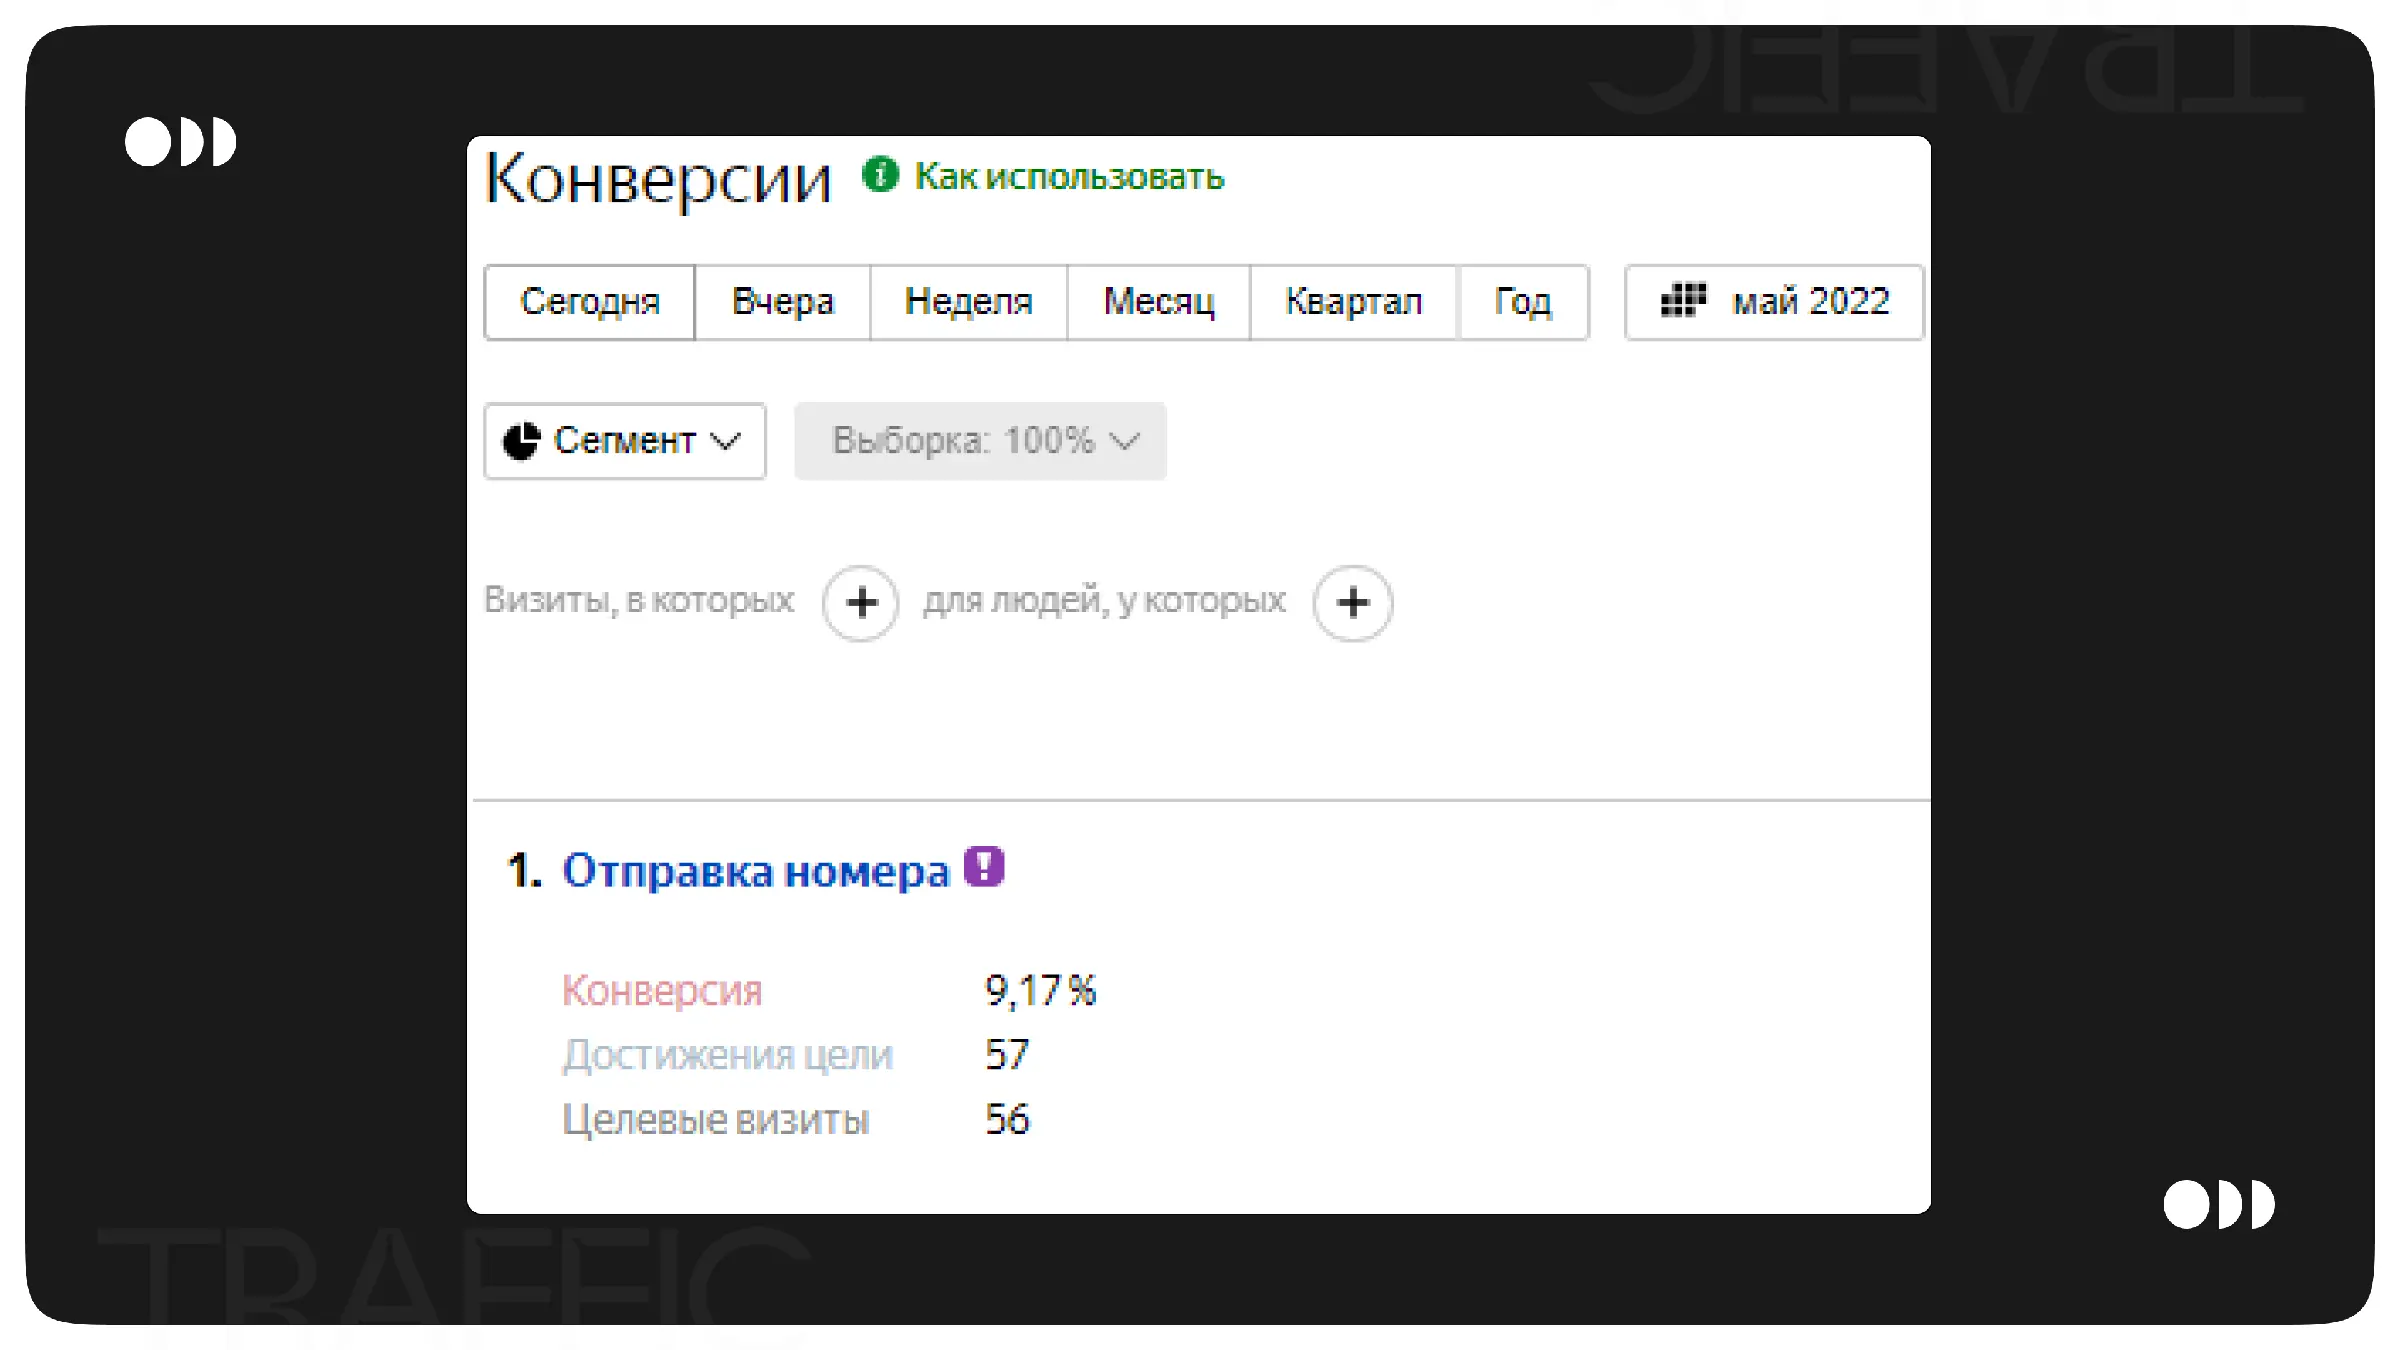Open the май 2022 date picker
This screenshot has width=2400, height=1350.
(1809, 302)
